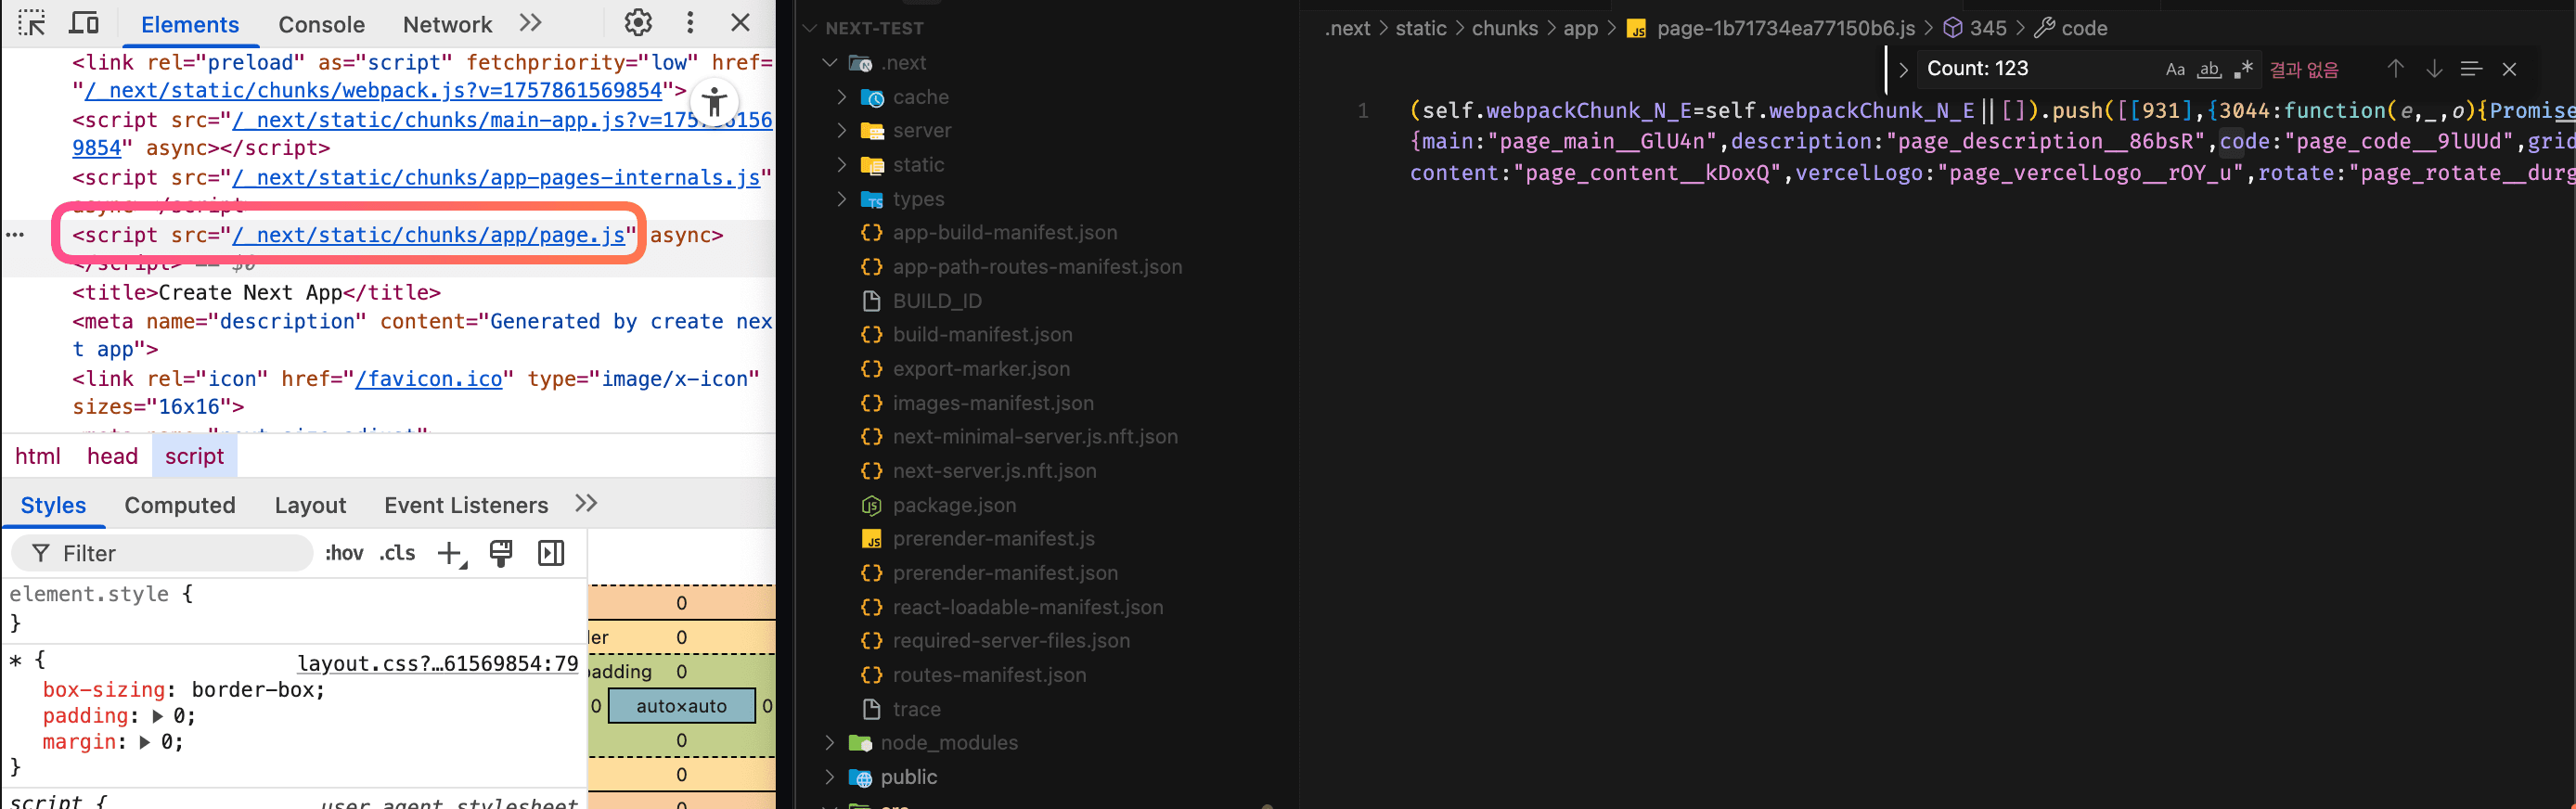Click find in selection icon
Viewport: 2576px width, 809px height.
point(2471,69)
